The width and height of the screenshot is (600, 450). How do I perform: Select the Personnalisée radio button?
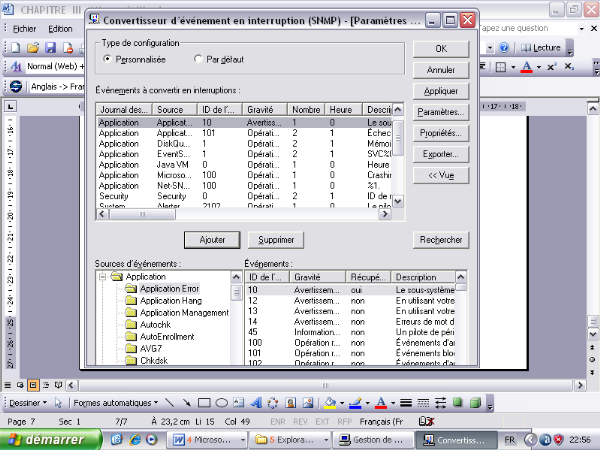(108, 59)
